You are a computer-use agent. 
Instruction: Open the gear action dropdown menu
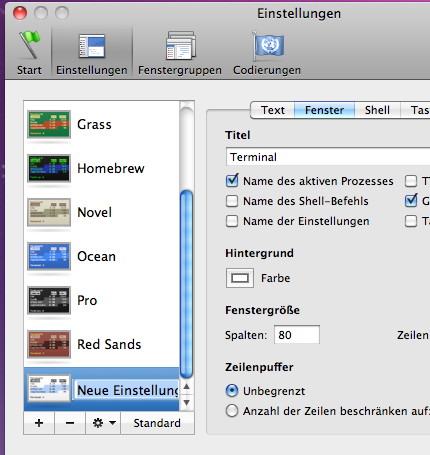tap(103, 423)
